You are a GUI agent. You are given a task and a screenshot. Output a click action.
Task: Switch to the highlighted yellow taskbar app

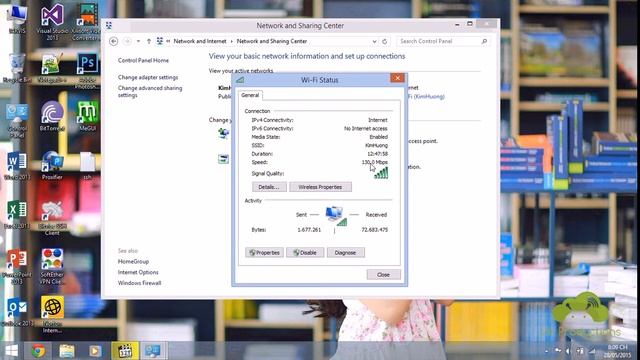tap(125, 351)
